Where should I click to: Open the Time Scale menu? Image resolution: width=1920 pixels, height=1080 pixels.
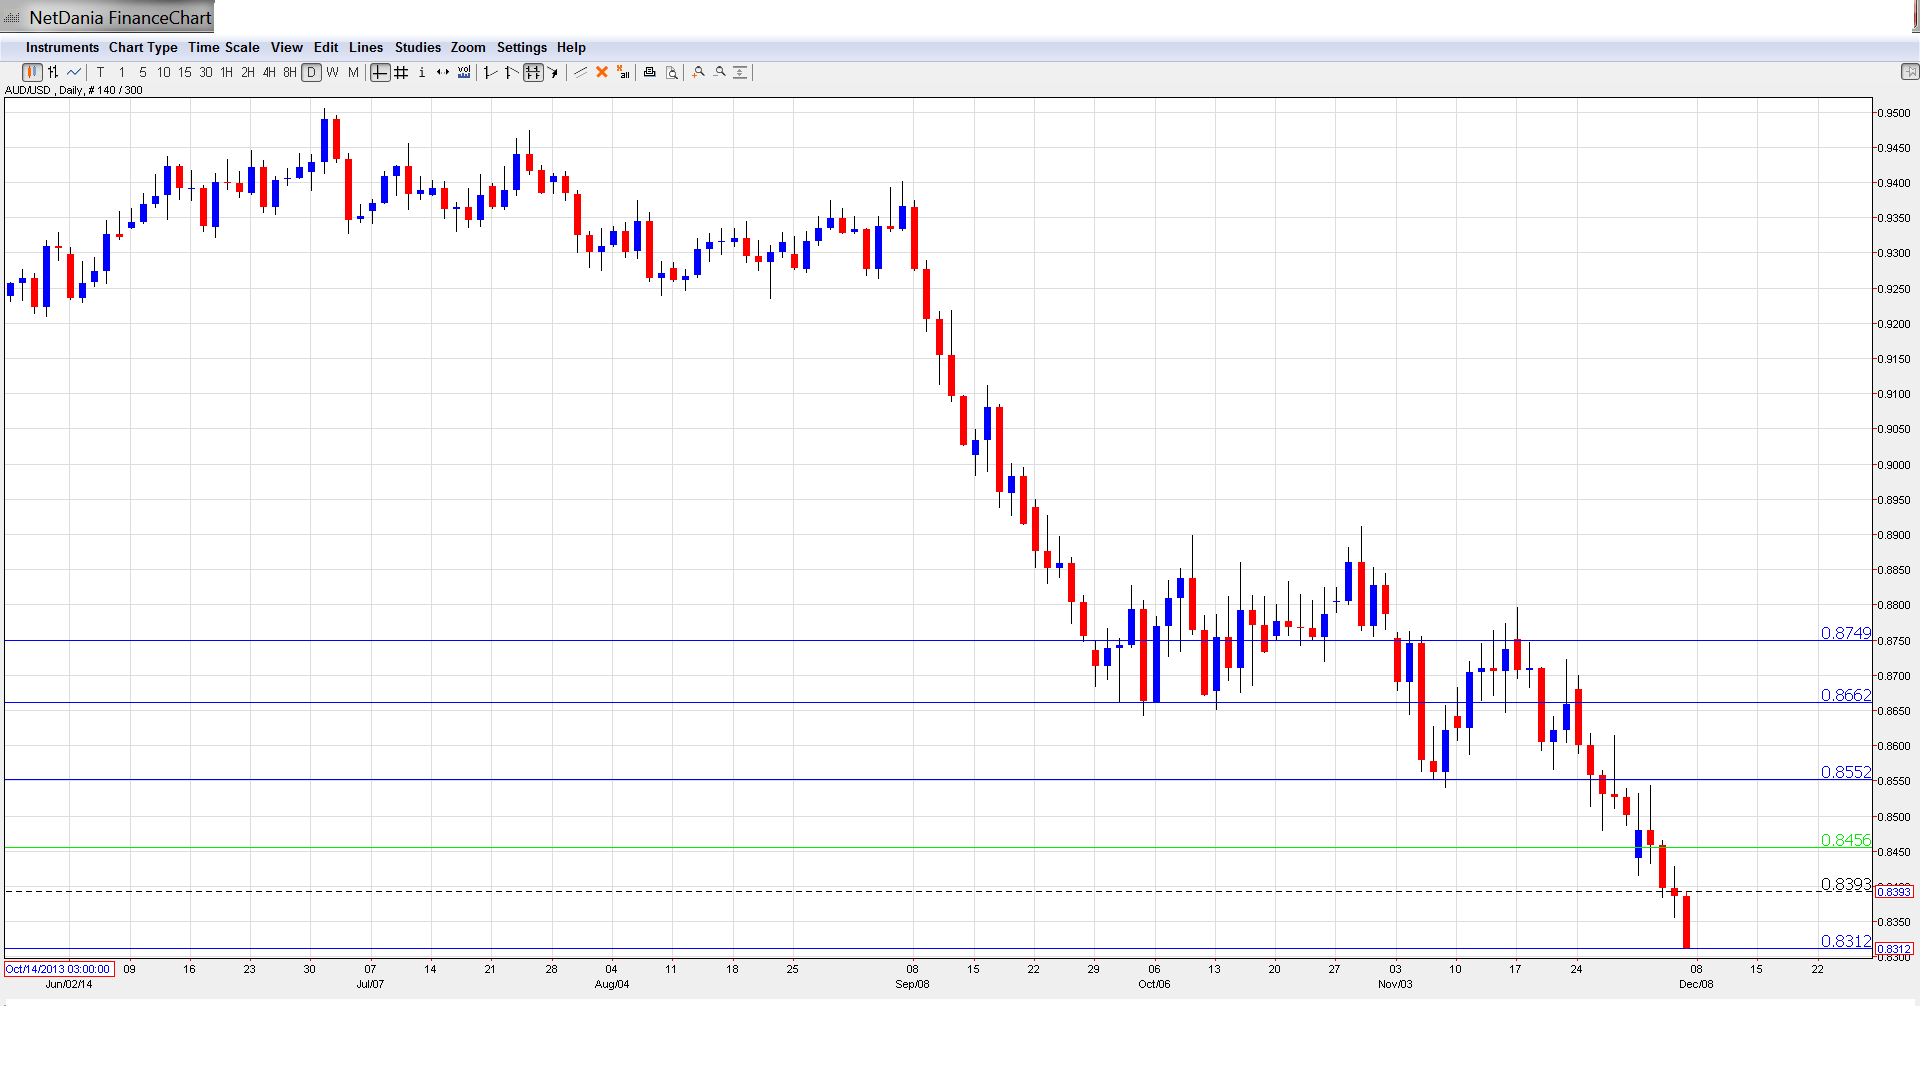tap(223, 47)
